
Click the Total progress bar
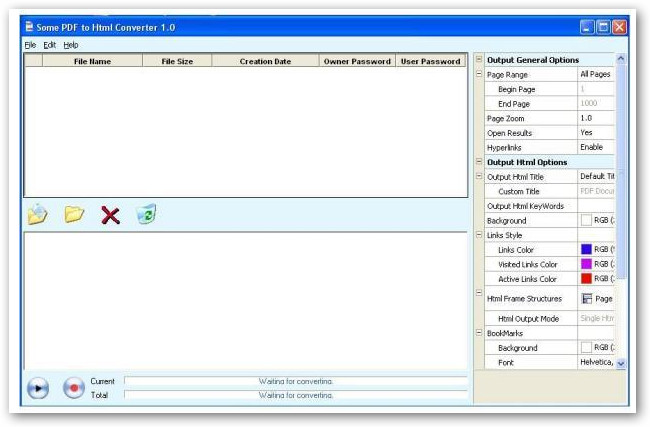pos(296,395)
